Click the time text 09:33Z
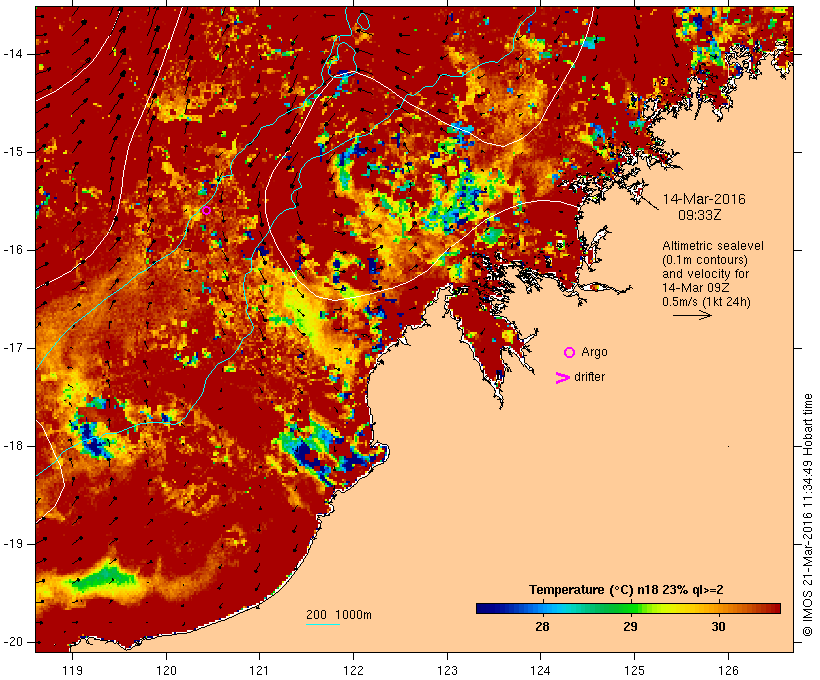Viewport: 820px width, 680px height. coord(700,215)
